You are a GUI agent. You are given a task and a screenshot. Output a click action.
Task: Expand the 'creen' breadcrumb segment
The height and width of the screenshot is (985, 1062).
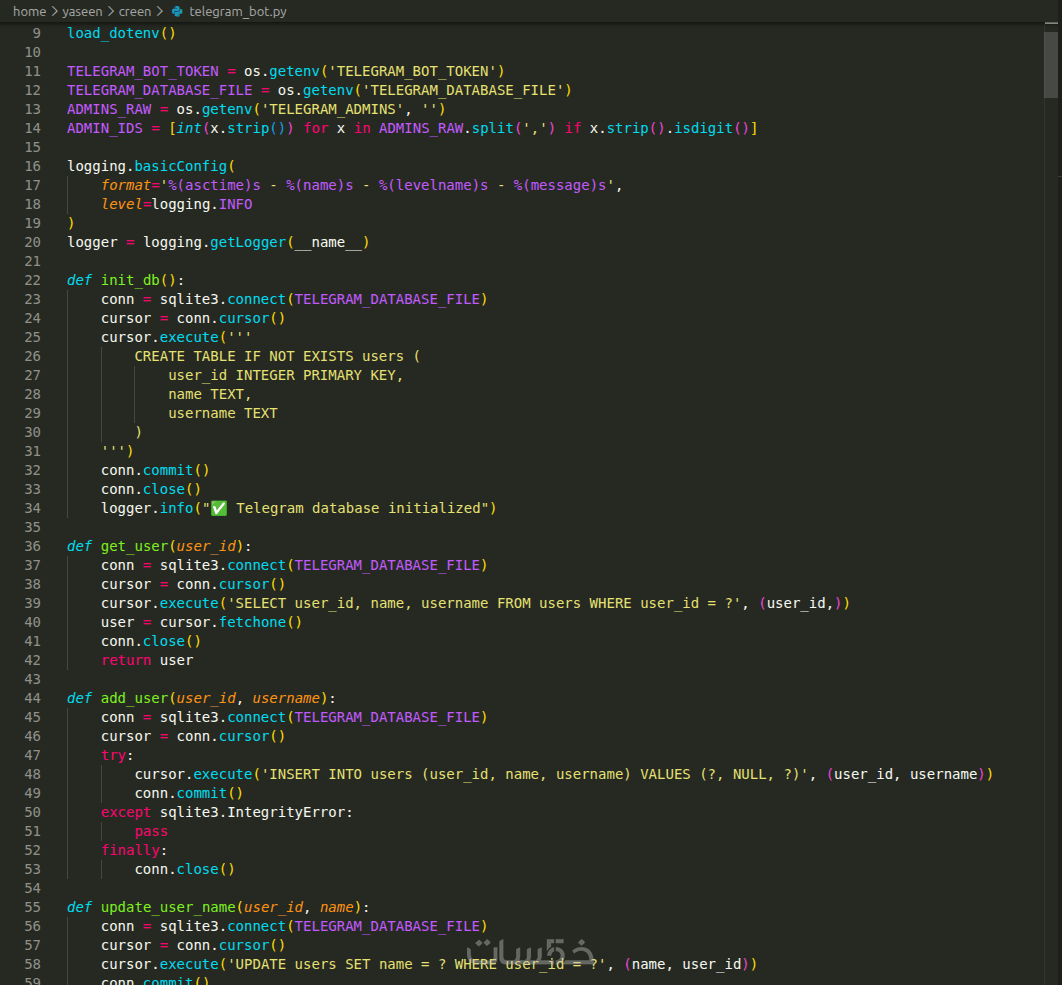(135, 12)
